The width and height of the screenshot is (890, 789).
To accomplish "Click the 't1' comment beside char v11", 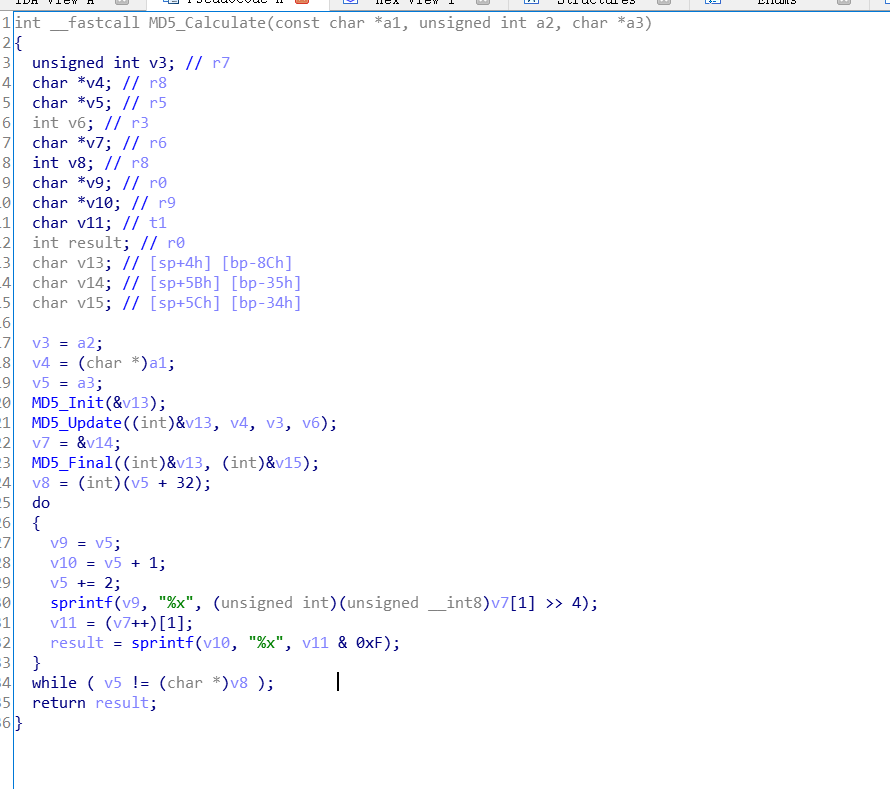I will click(x=158, y=223).
